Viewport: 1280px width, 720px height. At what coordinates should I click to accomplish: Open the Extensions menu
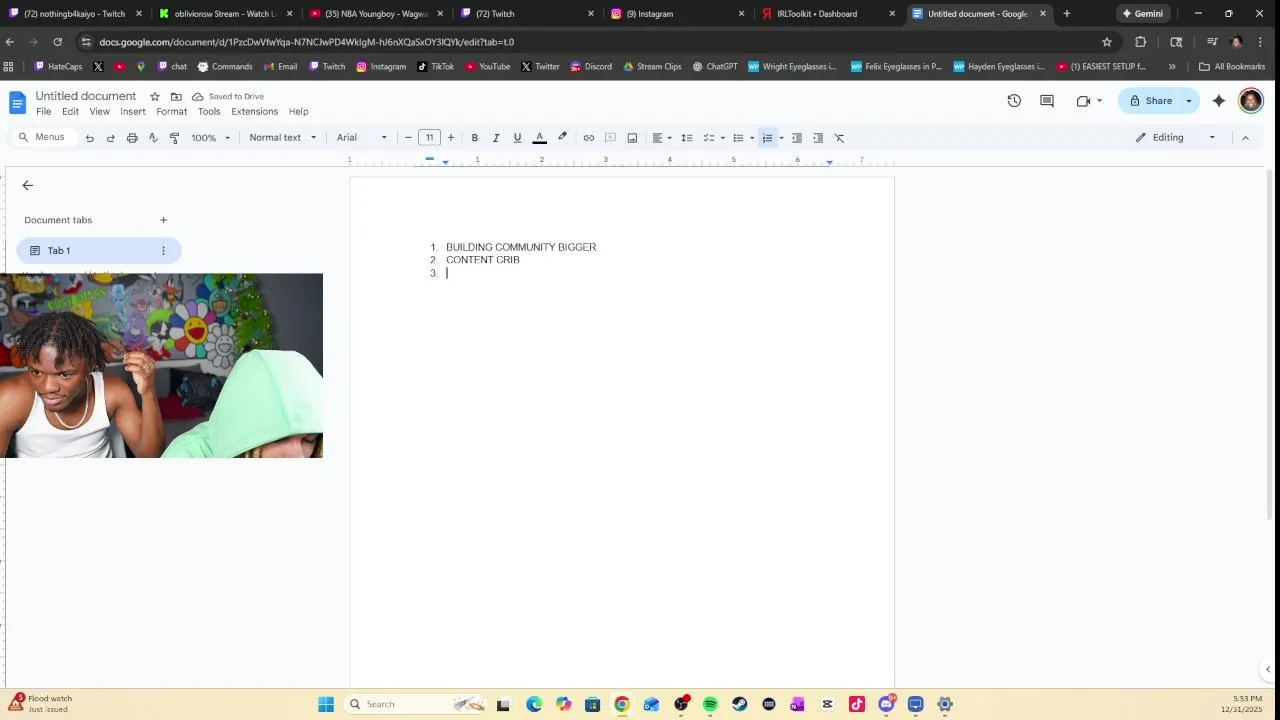click(255, 112)
